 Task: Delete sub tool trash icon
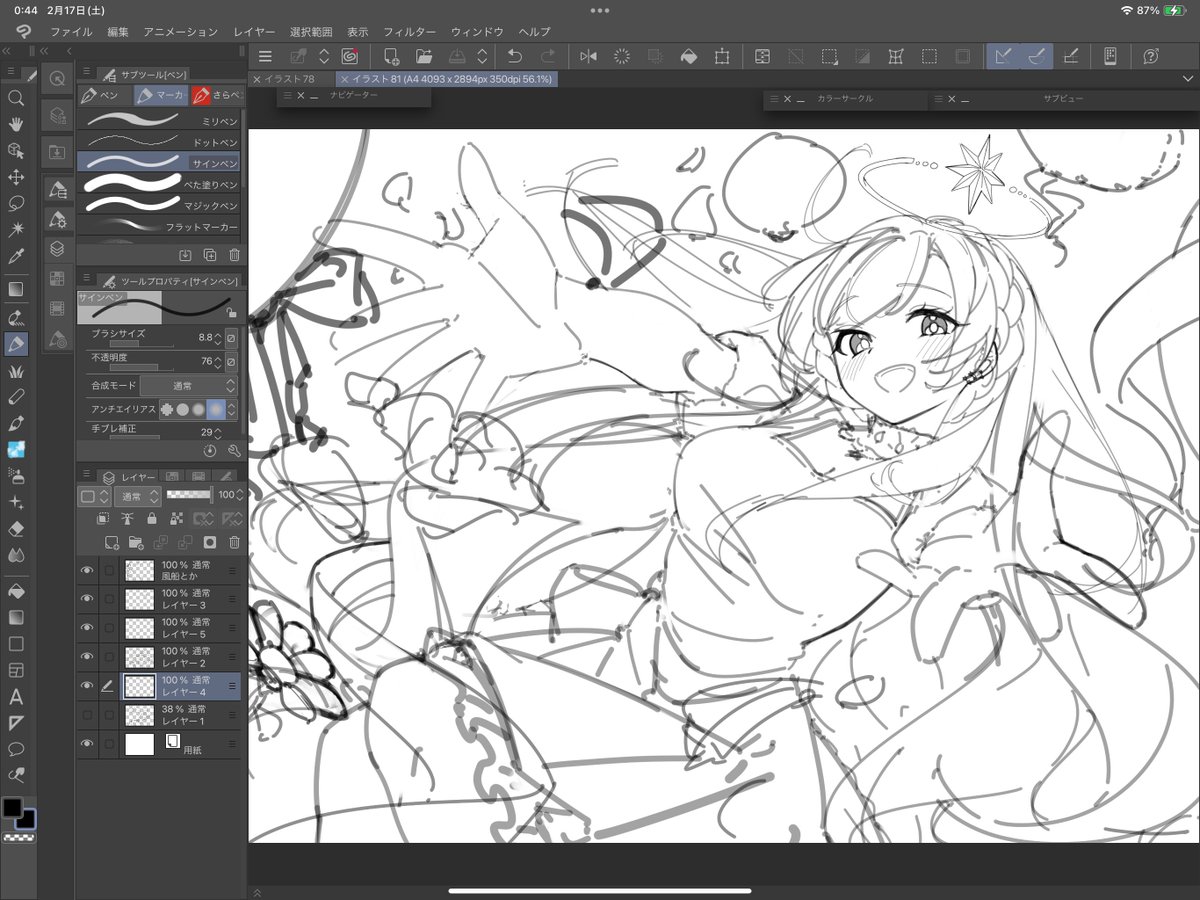point(234,256)
